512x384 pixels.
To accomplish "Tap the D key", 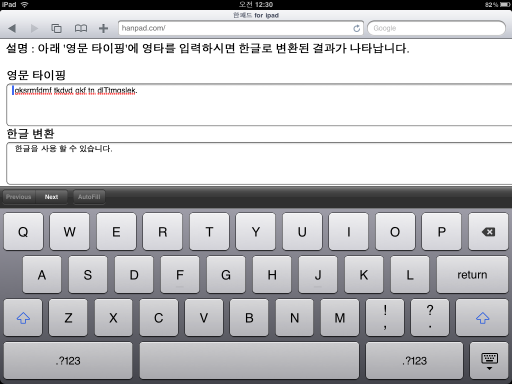I will coord(134,275).
